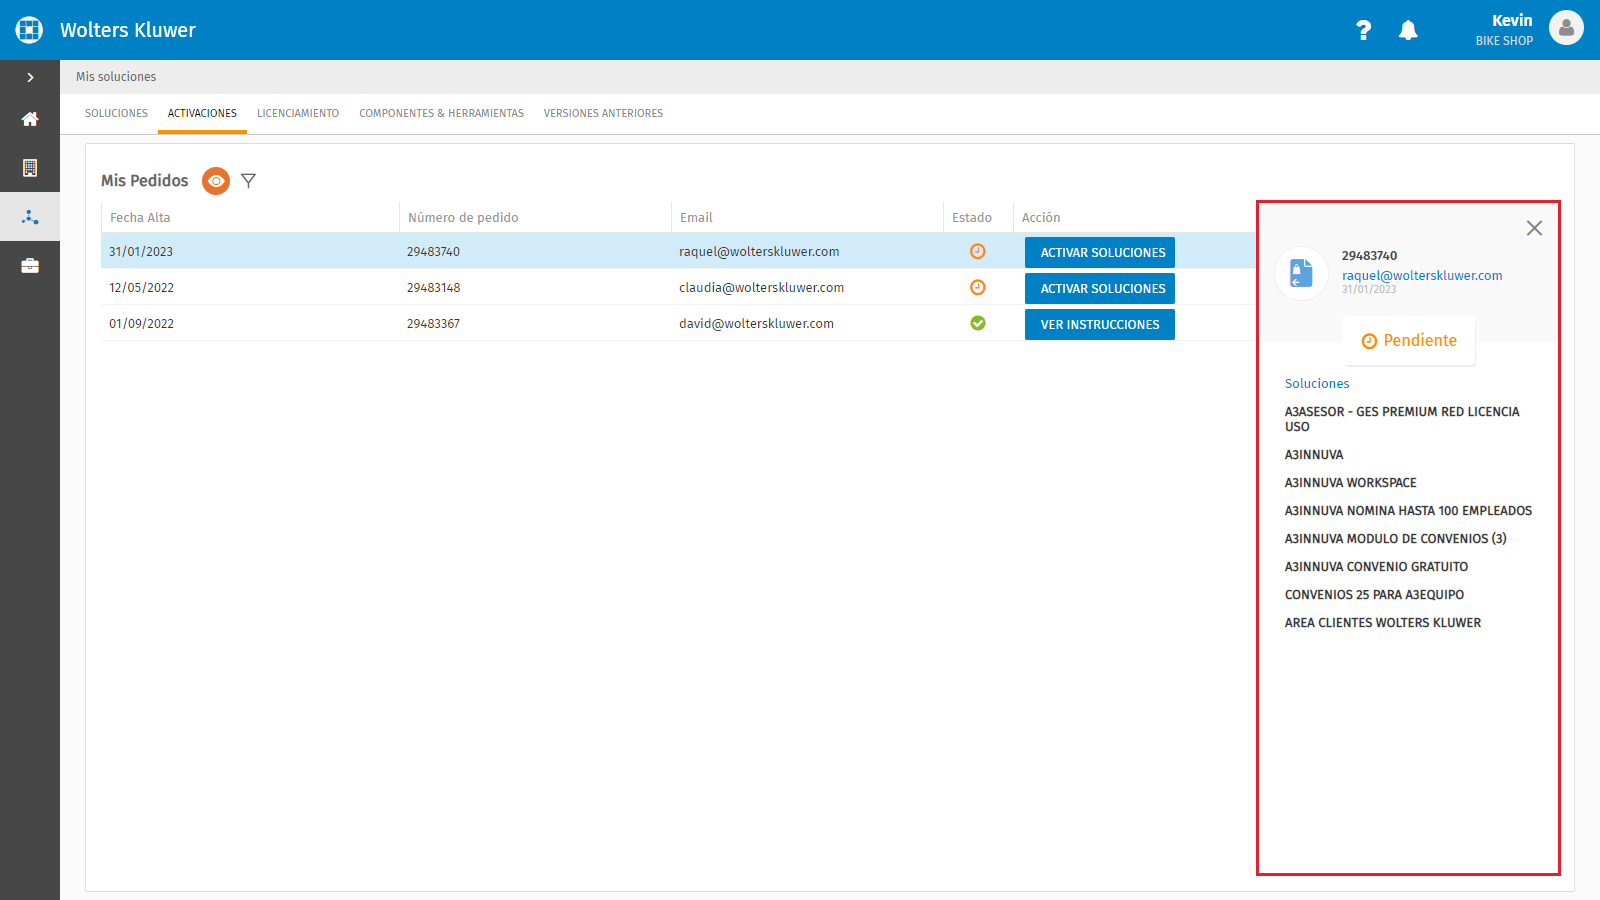Image resolution: width=1600 pixels, height=900 pixels.
Task: Click A3INNUVA CONVENIO GRATUITO entry
Action: click(1377, 567)
